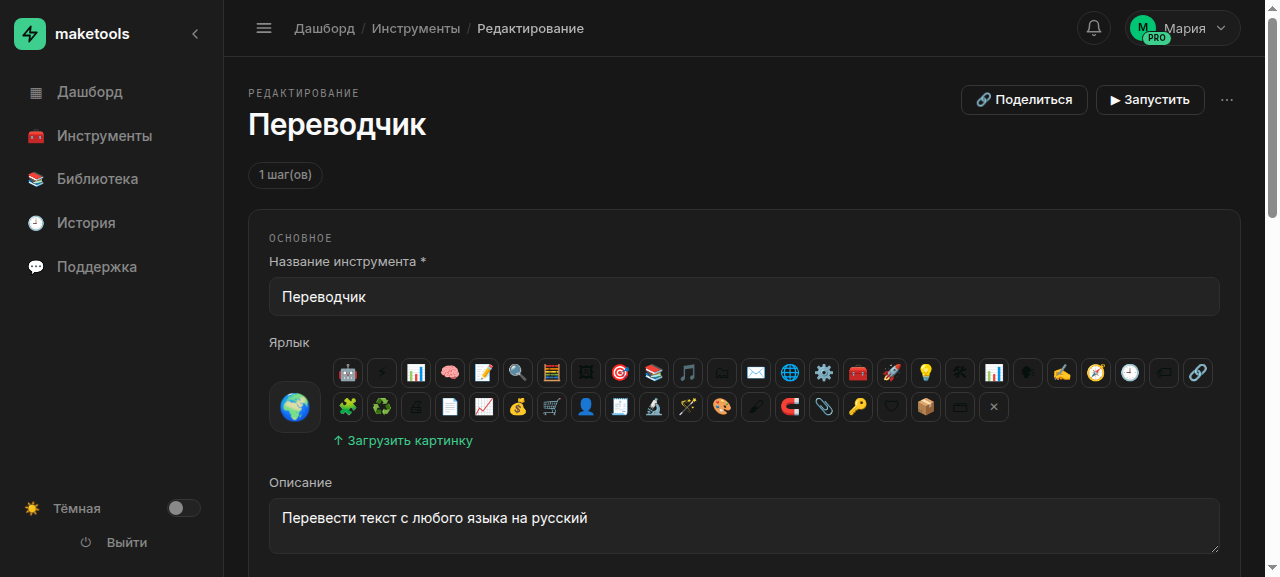Viewport: 1280px width, 577px height.
Task: Open the notifications bell
Action: tap(1094, 28)
